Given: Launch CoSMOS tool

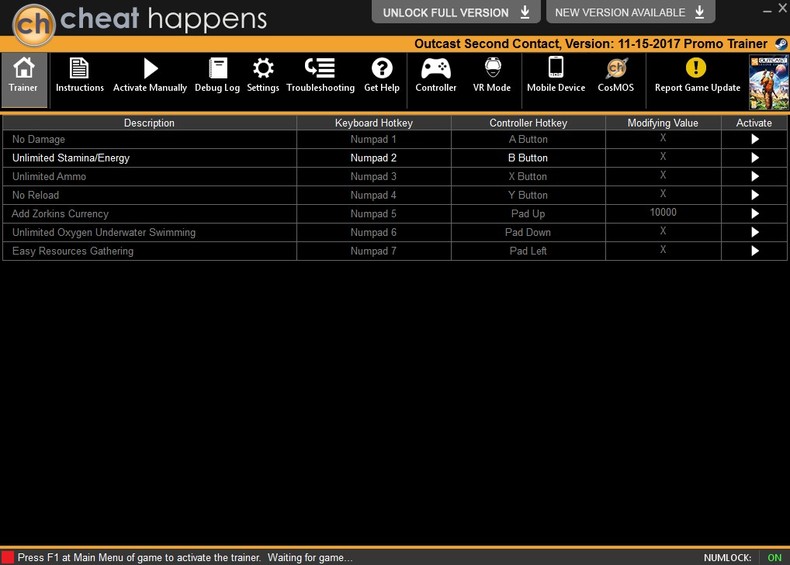Looking at the screenshot, I should [x=616, y=76].
